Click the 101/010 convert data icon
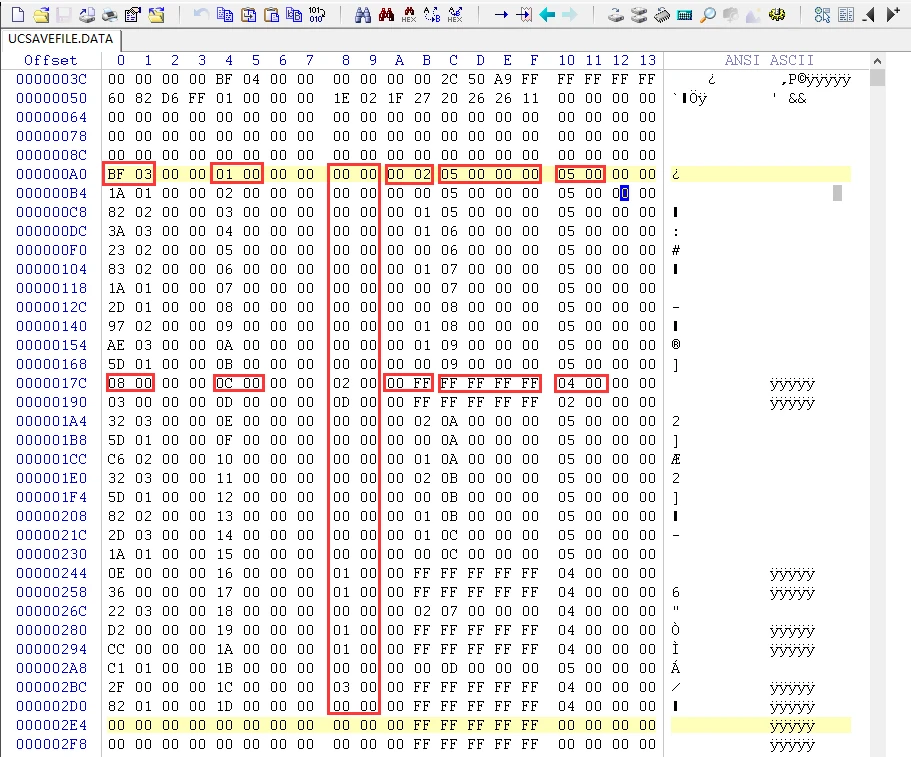Image resolution: width=911 pixels, height=757 pixels. [317, 14]
